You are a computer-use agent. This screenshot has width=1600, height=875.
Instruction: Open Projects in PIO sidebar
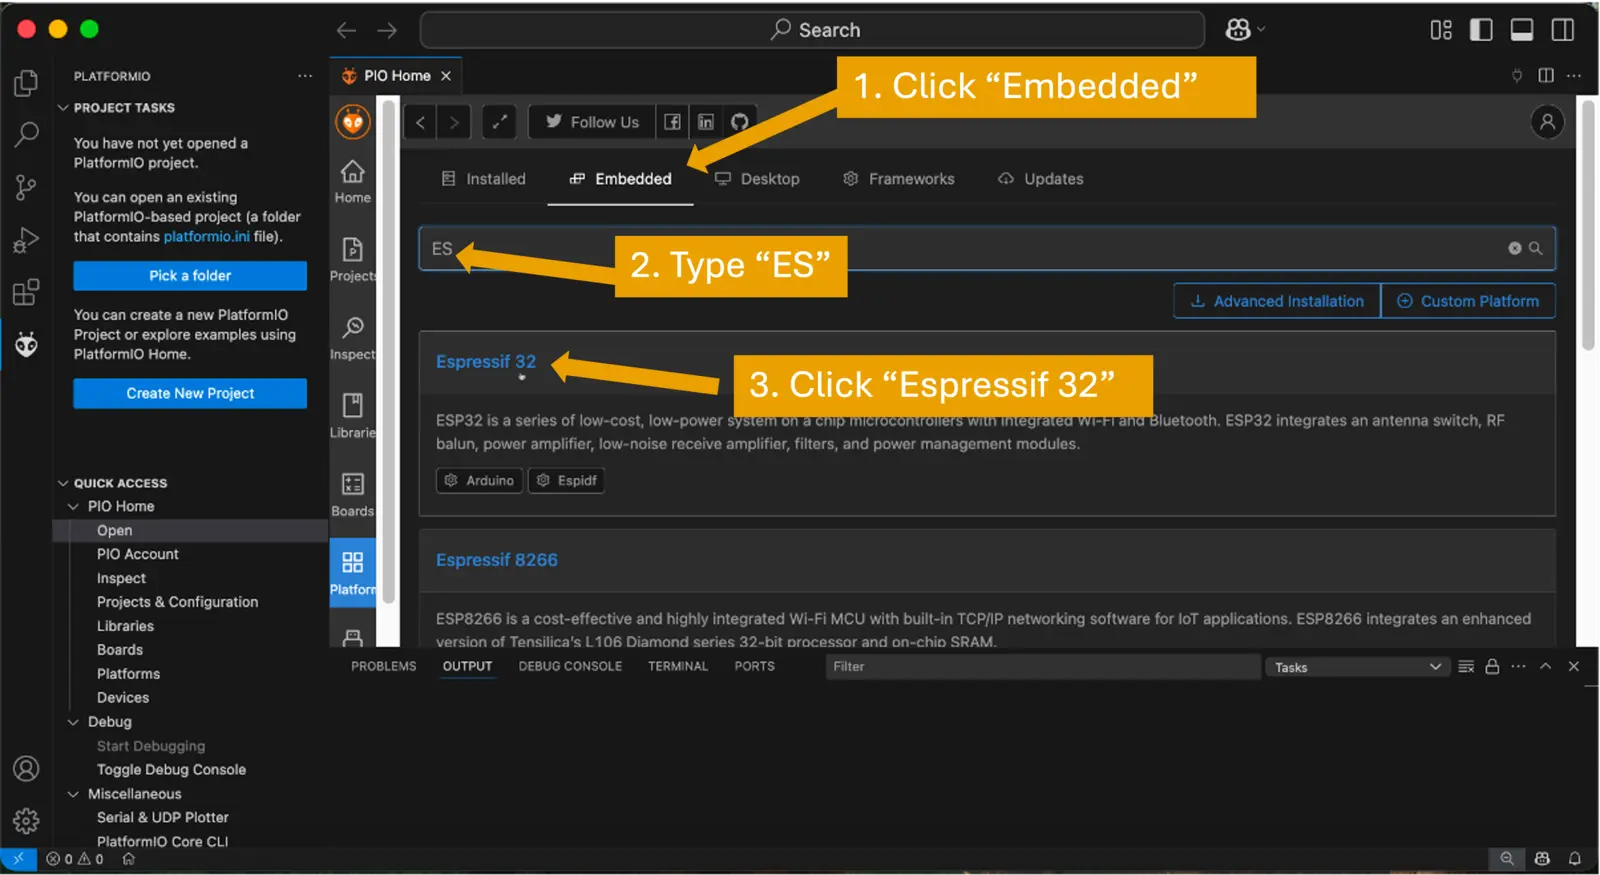(353, 260)
